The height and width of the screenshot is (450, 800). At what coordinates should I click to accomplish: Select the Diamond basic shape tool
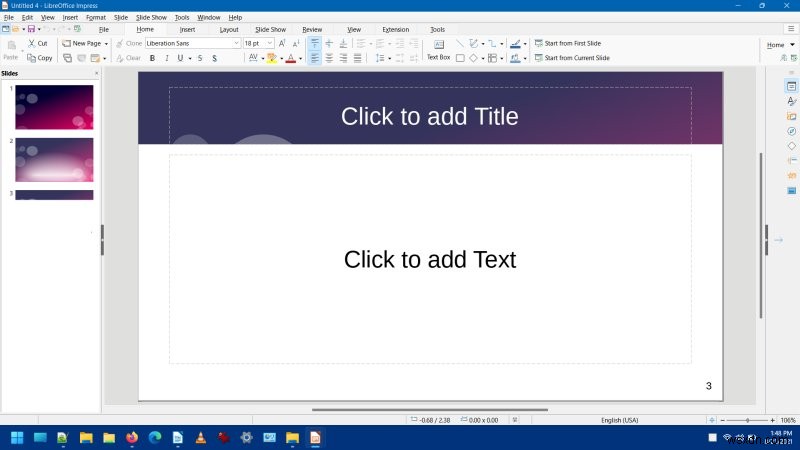point(473,58)
